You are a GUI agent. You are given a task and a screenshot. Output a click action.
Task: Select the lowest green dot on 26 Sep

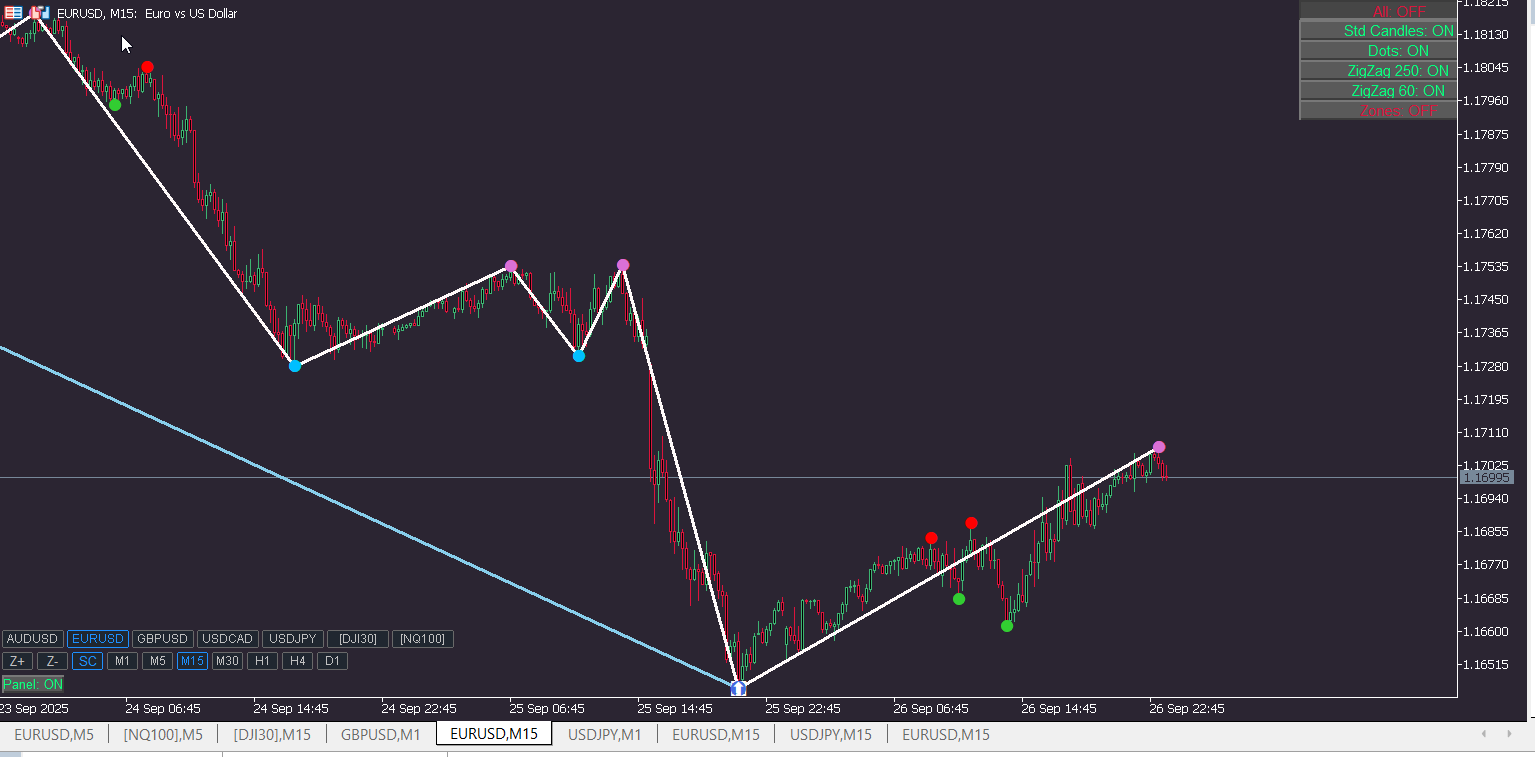click(x=1007, y=626)
